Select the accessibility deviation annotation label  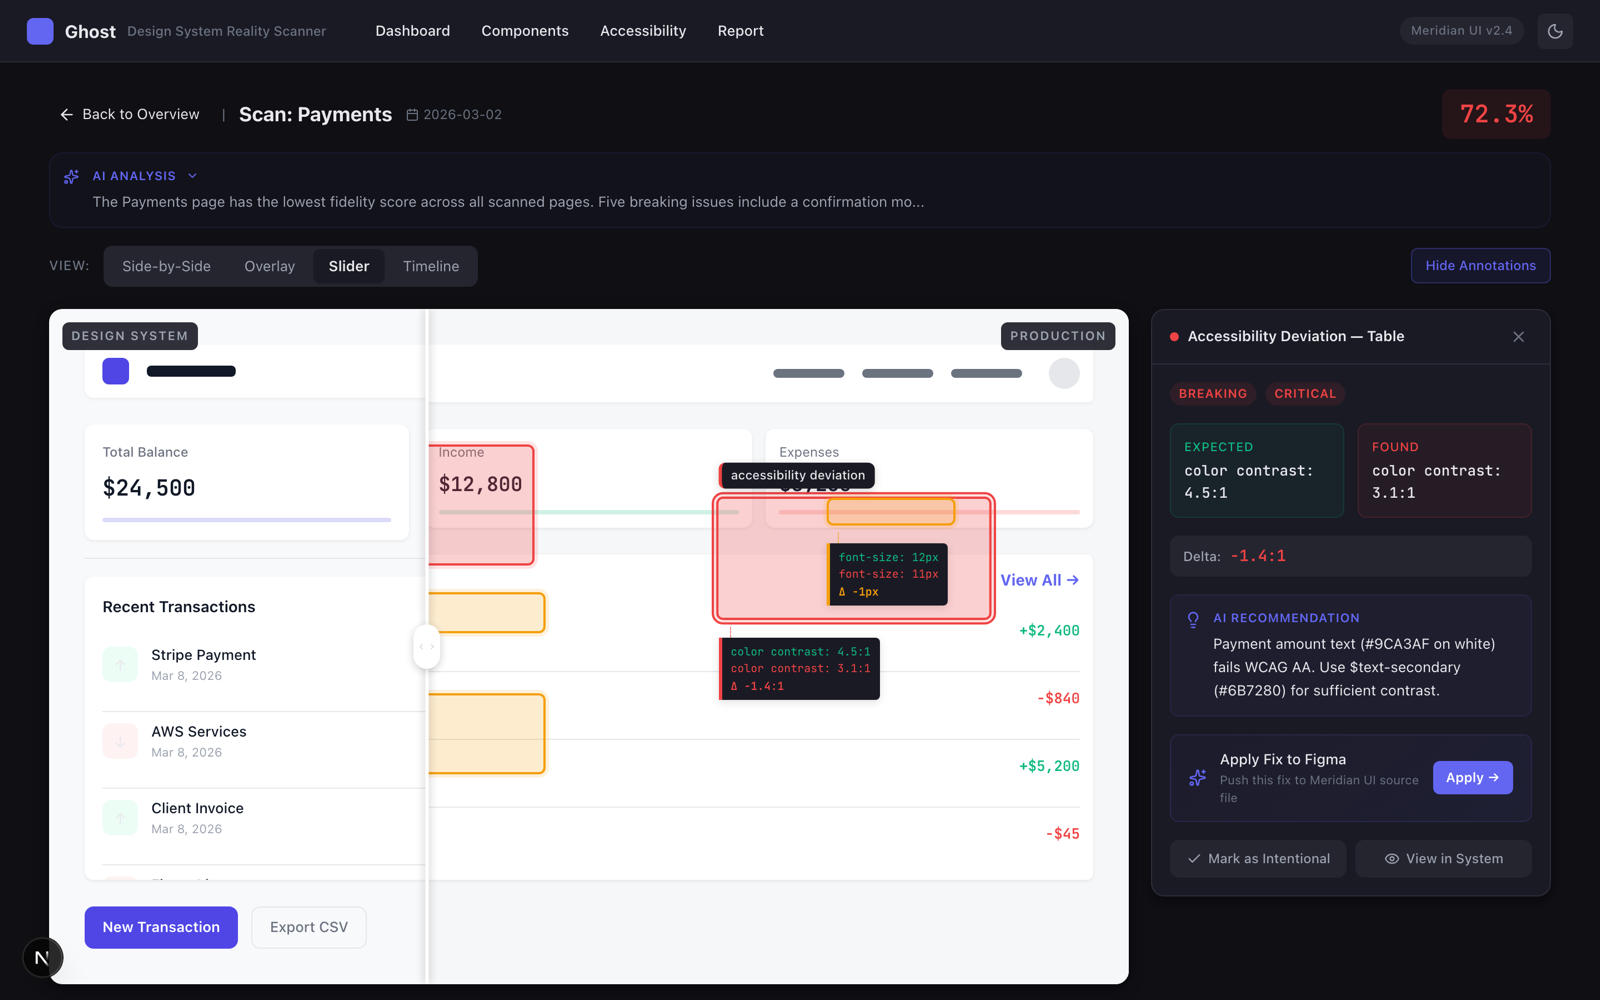[x=797, y=476]
